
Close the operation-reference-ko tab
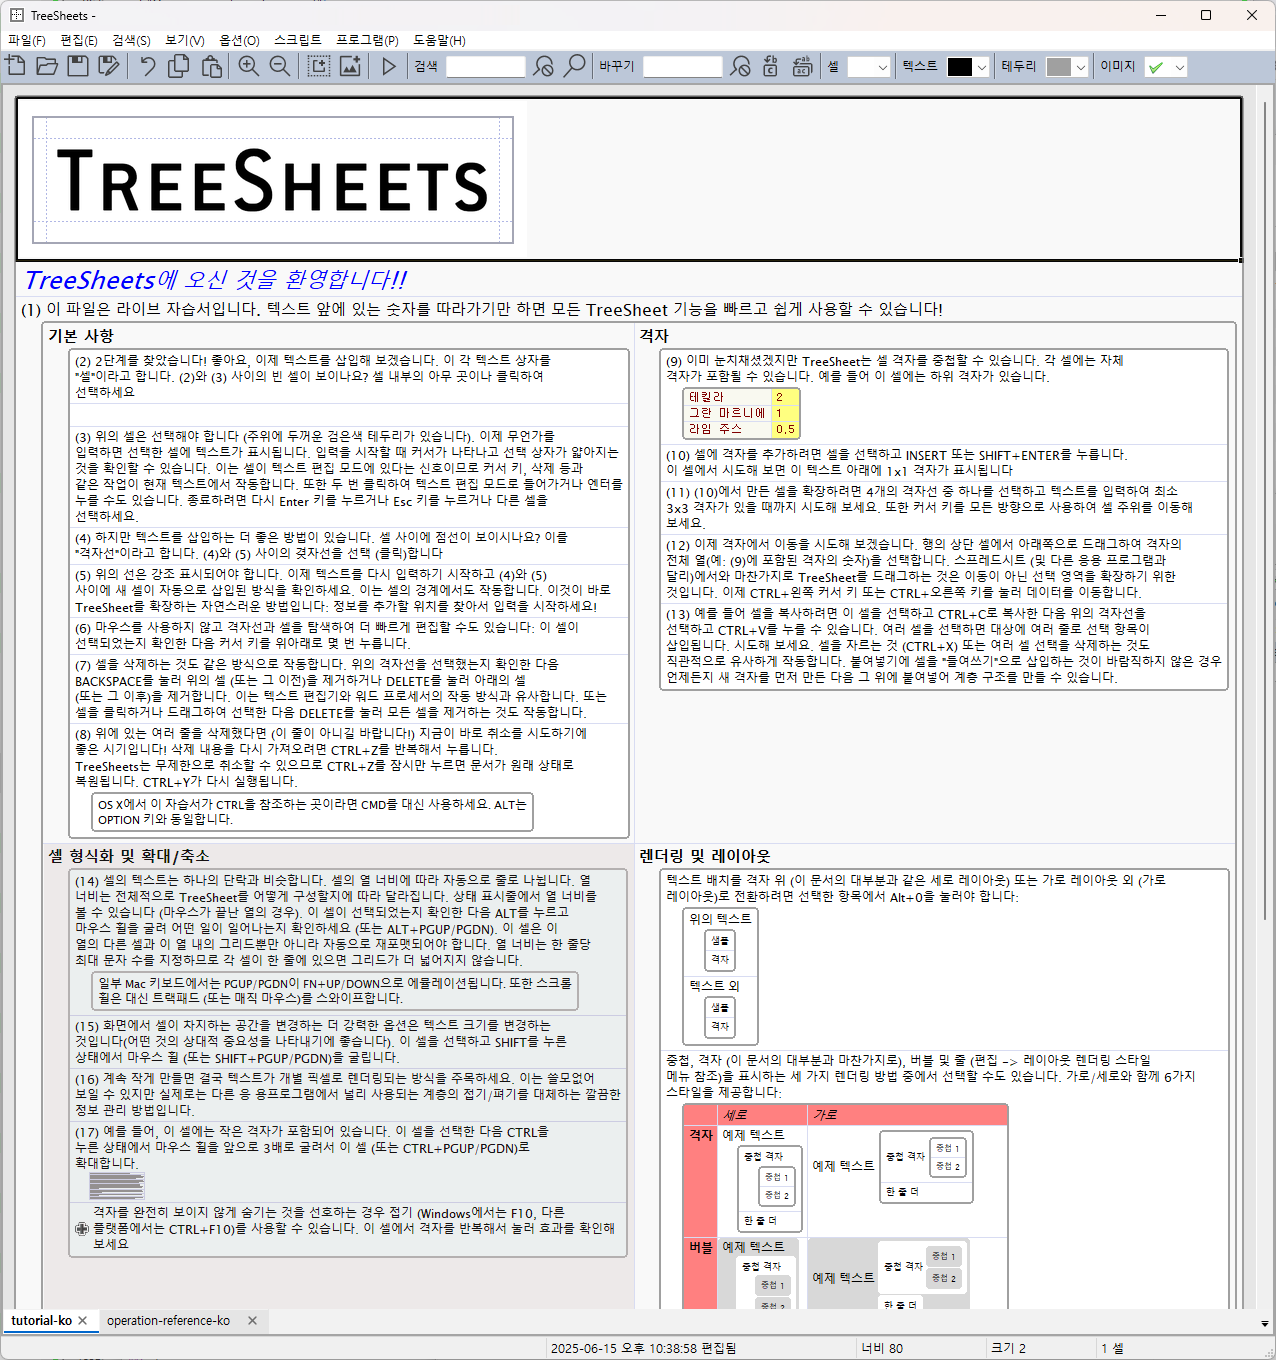tap(253, 1321)
